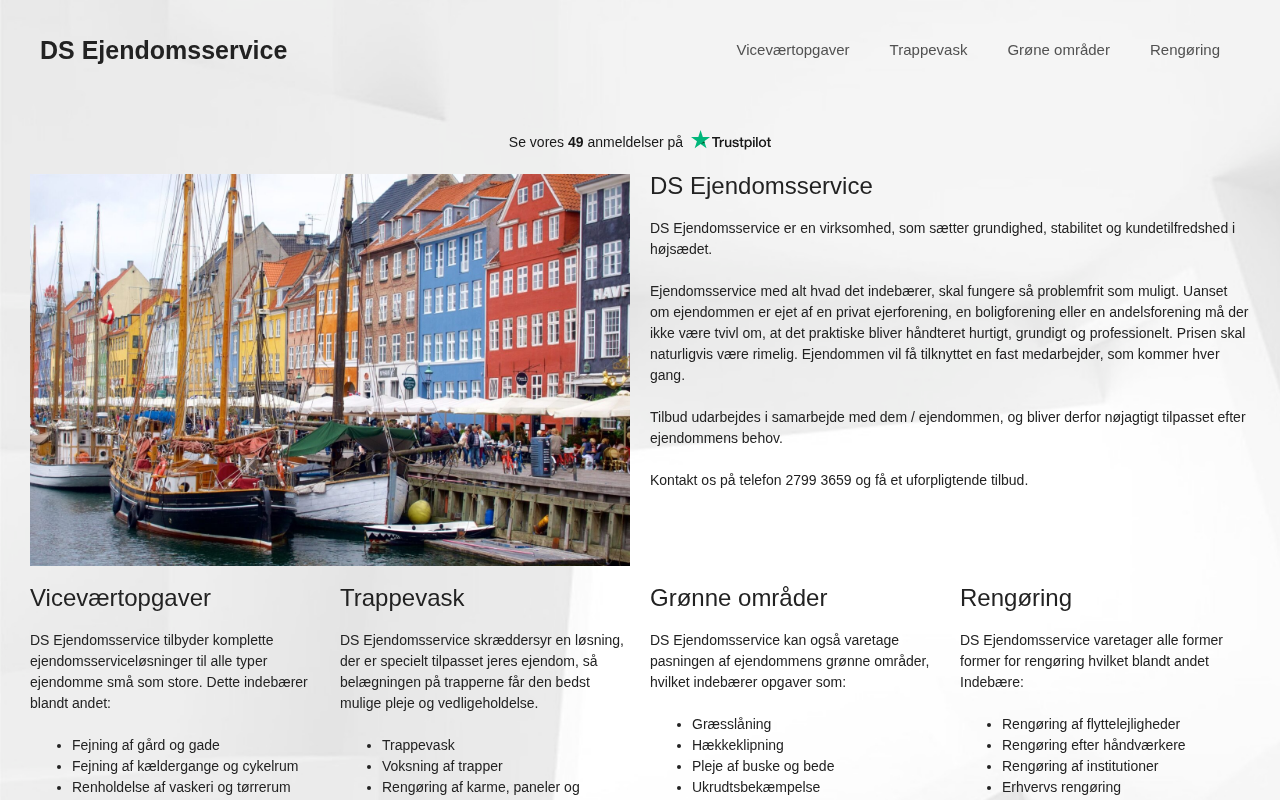The height and width of the screenshot is (800, 1280).
Task: Click the Rengøring section heading
Action: pyautogui.click(x=1016, y=598)
